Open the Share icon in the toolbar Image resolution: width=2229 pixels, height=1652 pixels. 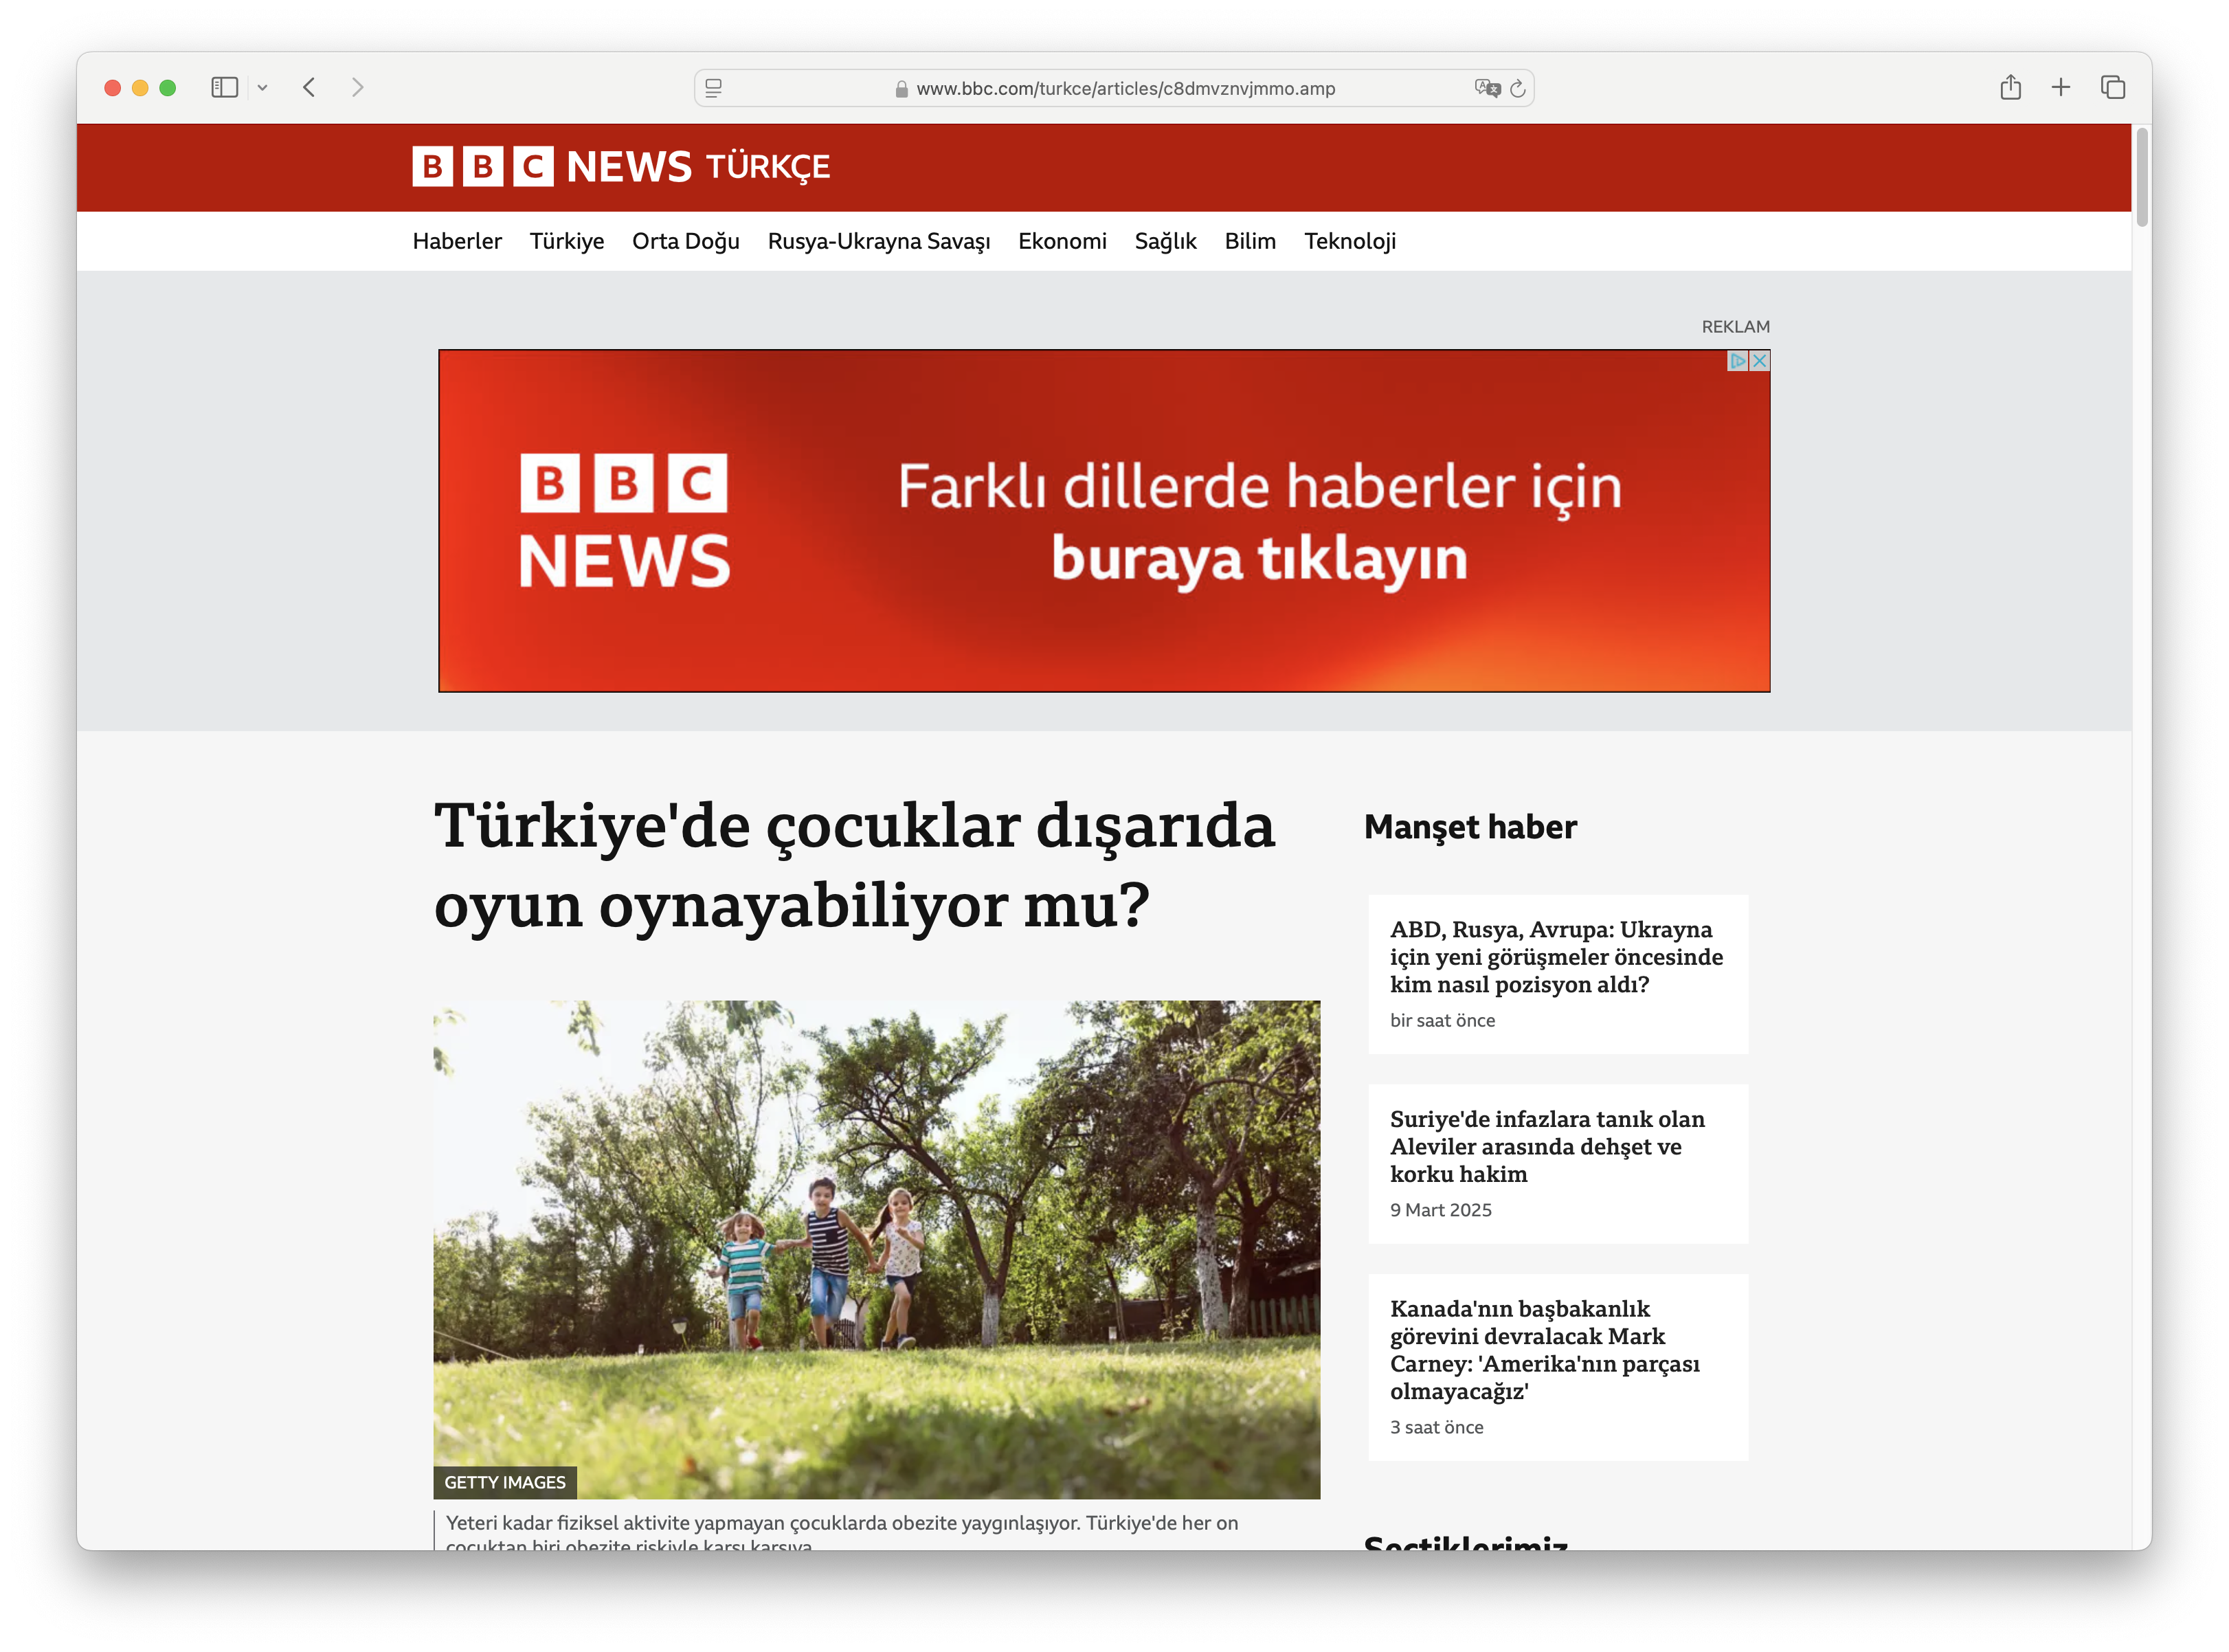point(2010,87)
